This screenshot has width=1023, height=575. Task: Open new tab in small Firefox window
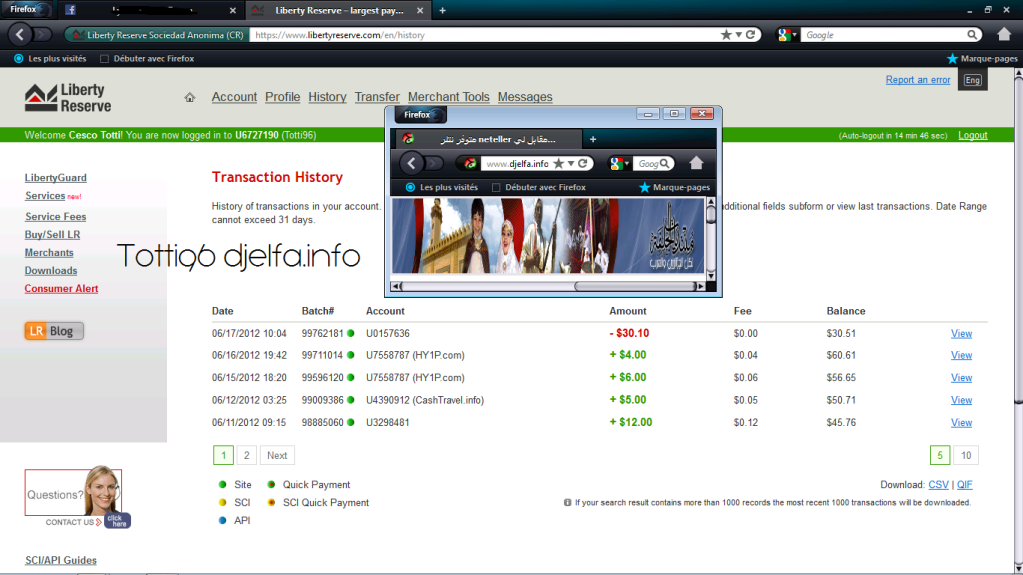click(593, 139)
